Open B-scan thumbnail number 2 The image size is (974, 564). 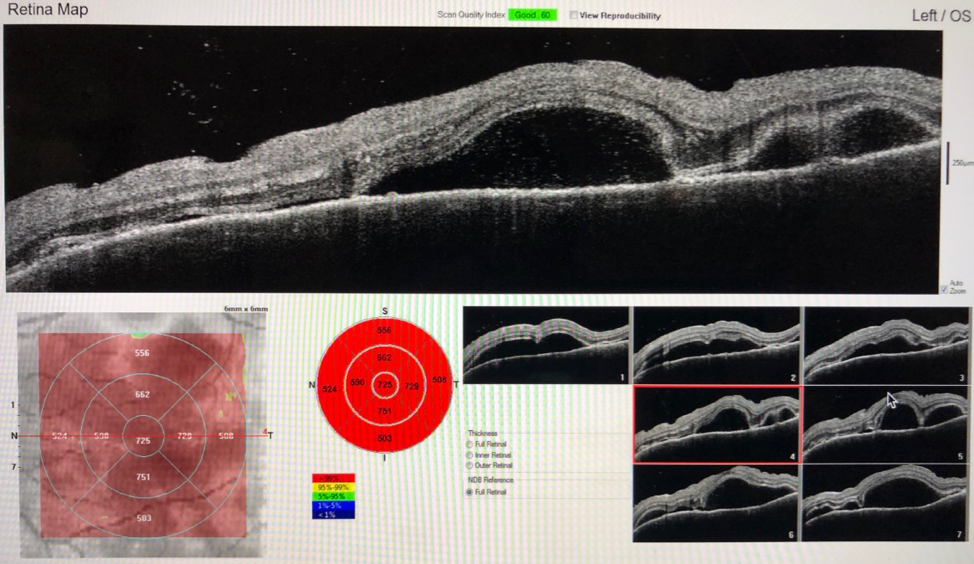coord(716,346)
